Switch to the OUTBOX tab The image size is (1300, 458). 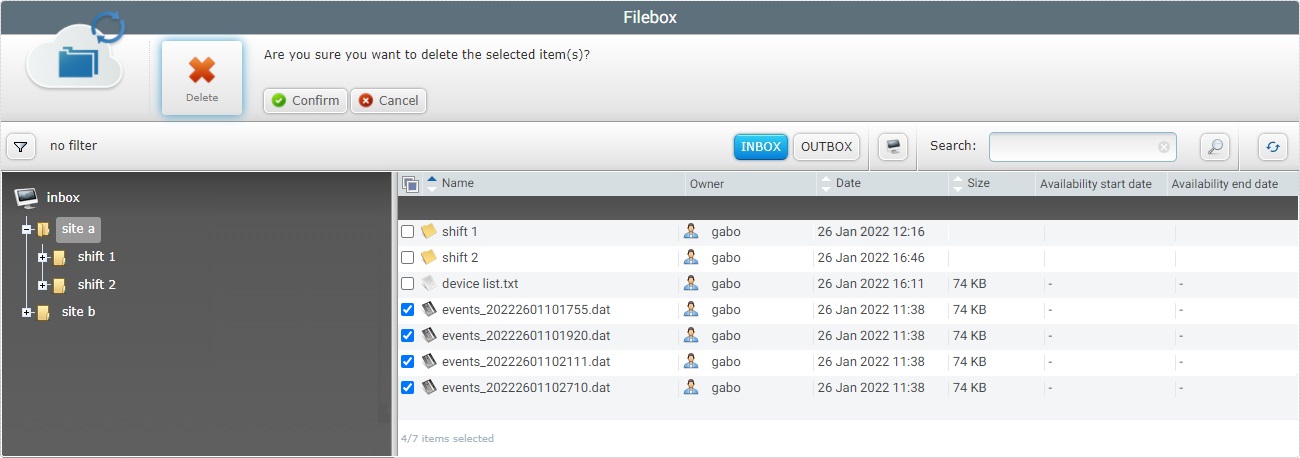827,147
